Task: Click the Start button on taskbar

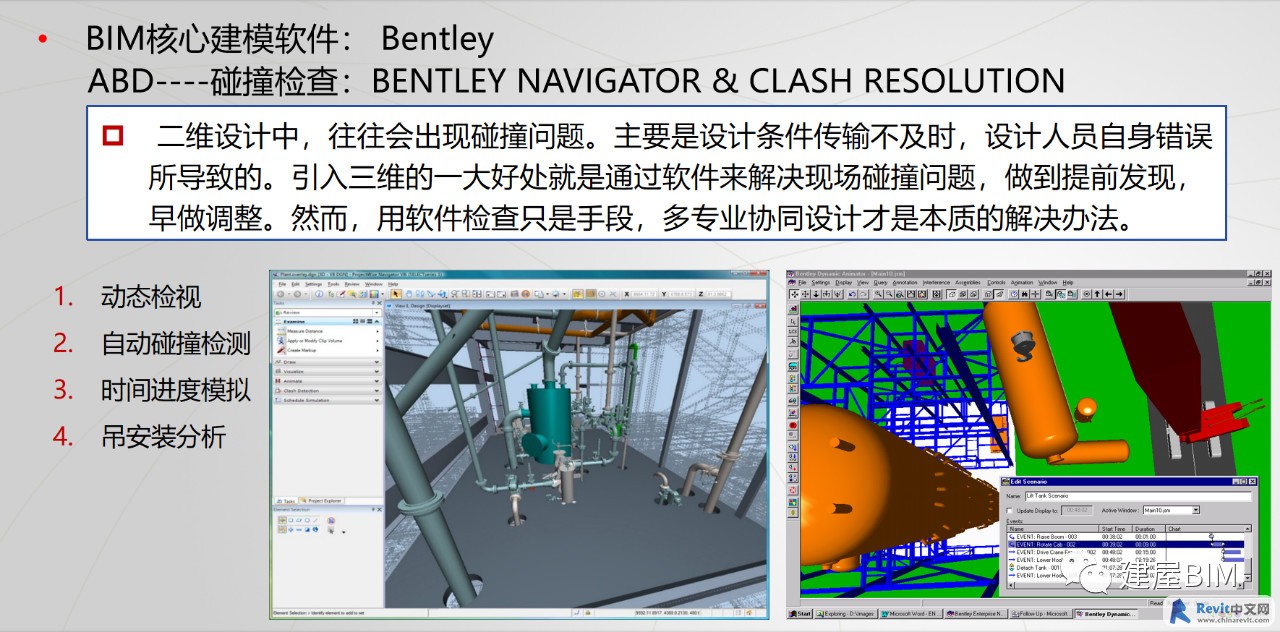Action: (800, 613)
